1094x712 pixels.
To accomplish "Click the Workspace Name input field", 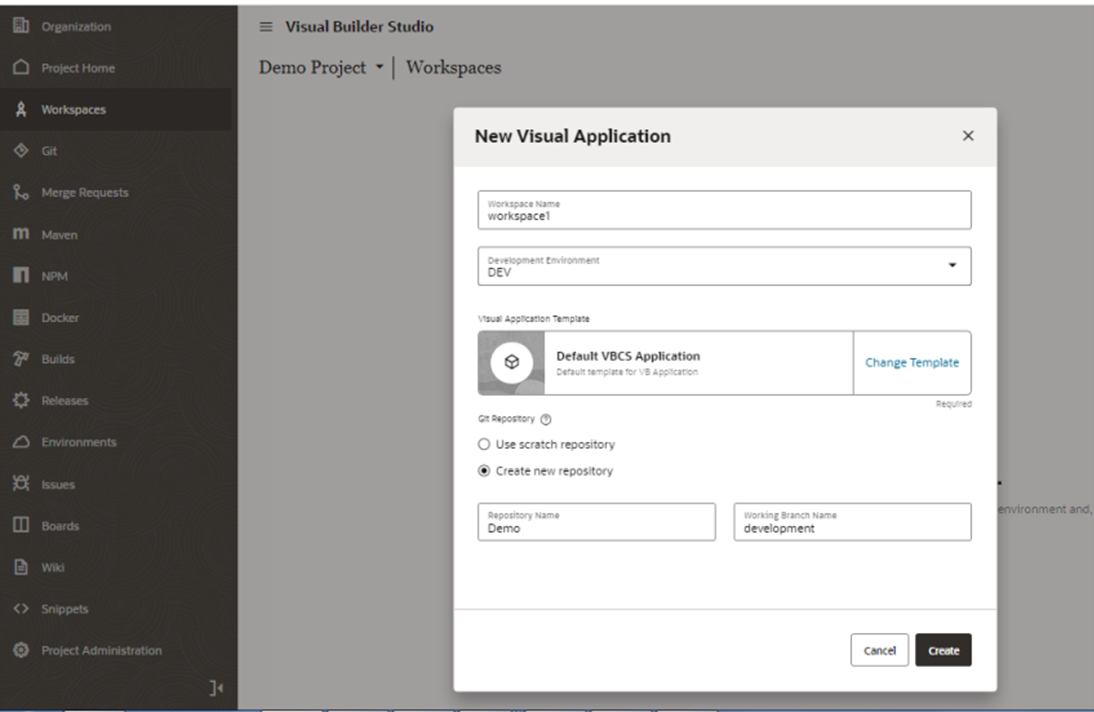I will [x=724, y=210].
